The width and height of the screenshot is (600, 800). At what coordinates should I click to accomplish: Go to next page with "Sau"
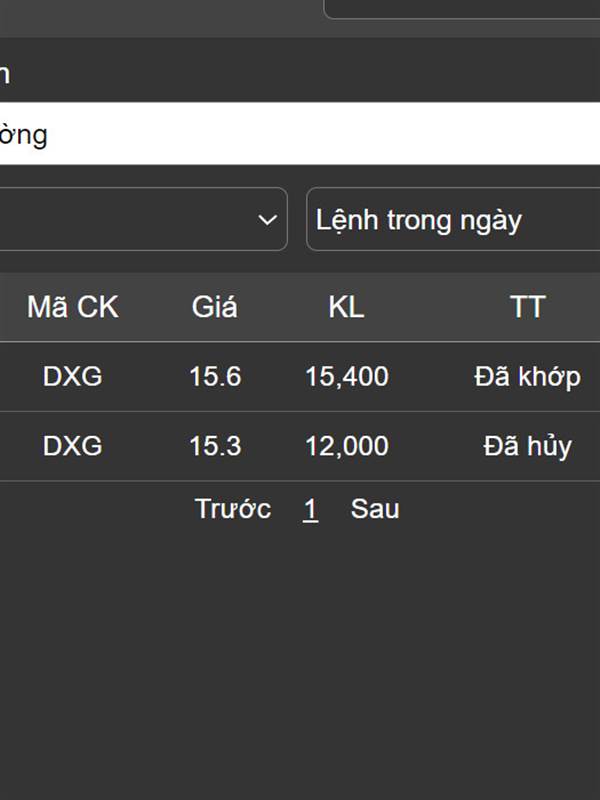pos(375,509)
